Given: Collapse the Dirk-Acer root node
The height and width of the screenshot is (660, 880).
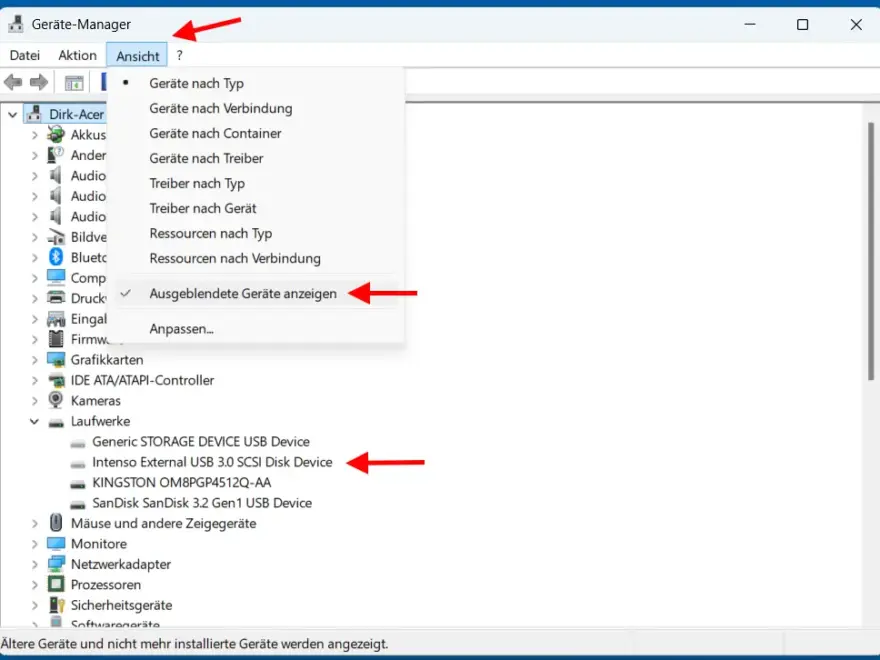Looking at the screenshot, I should tap(12, 113).
